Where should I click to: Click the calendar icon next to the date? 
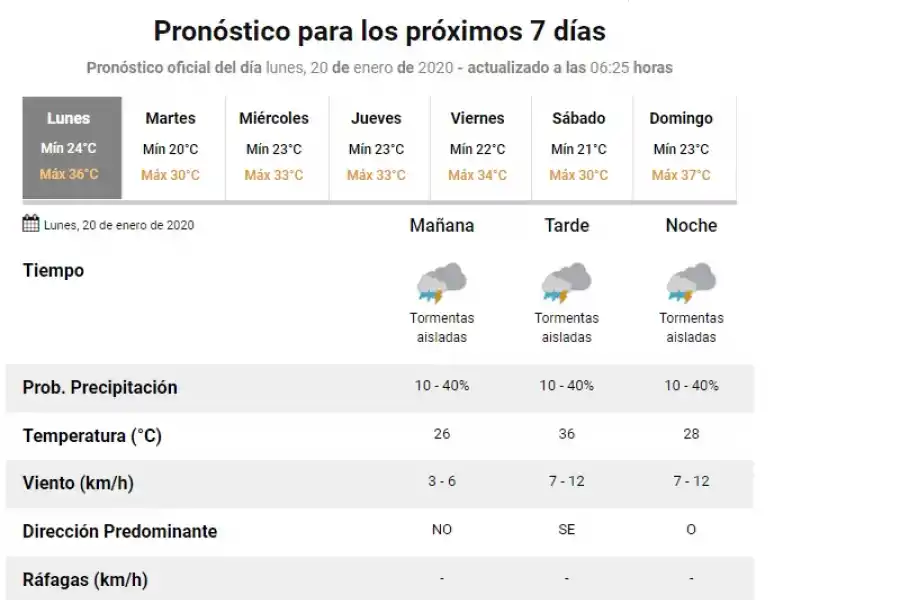[x=30, y=224]
